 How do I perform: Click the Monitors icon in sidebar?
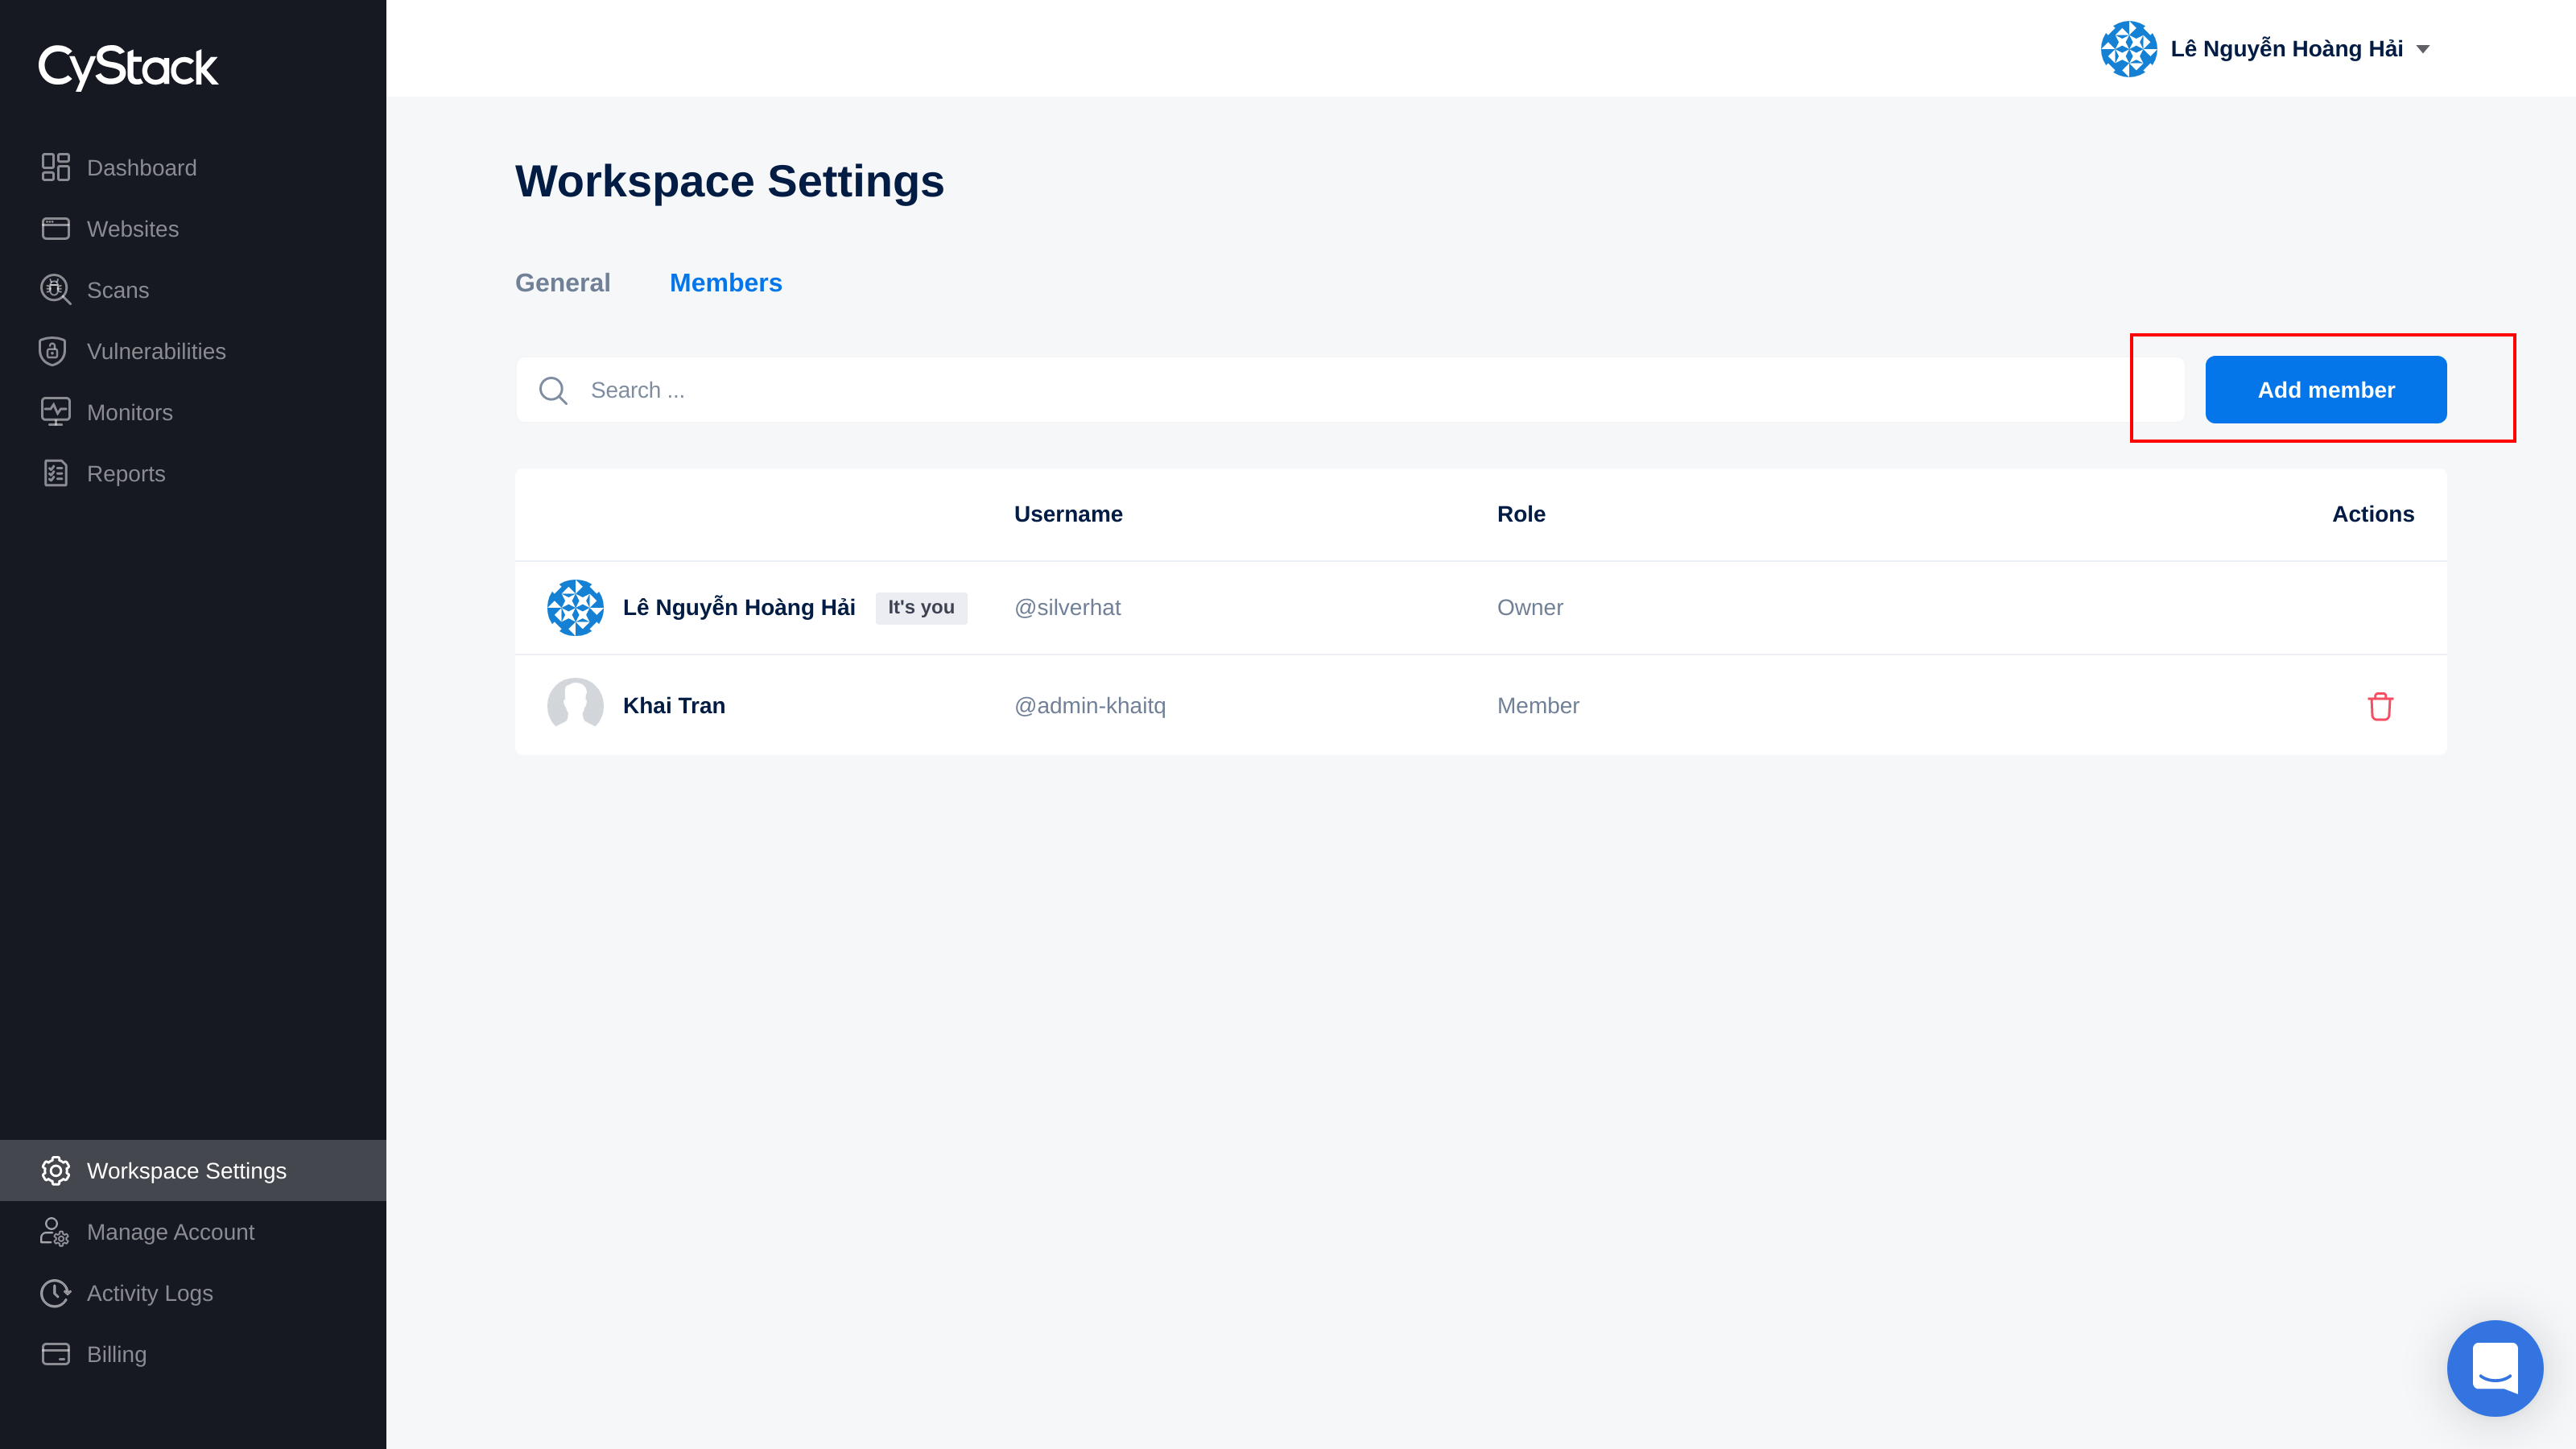pyautogui.click(x=55, y=411)
